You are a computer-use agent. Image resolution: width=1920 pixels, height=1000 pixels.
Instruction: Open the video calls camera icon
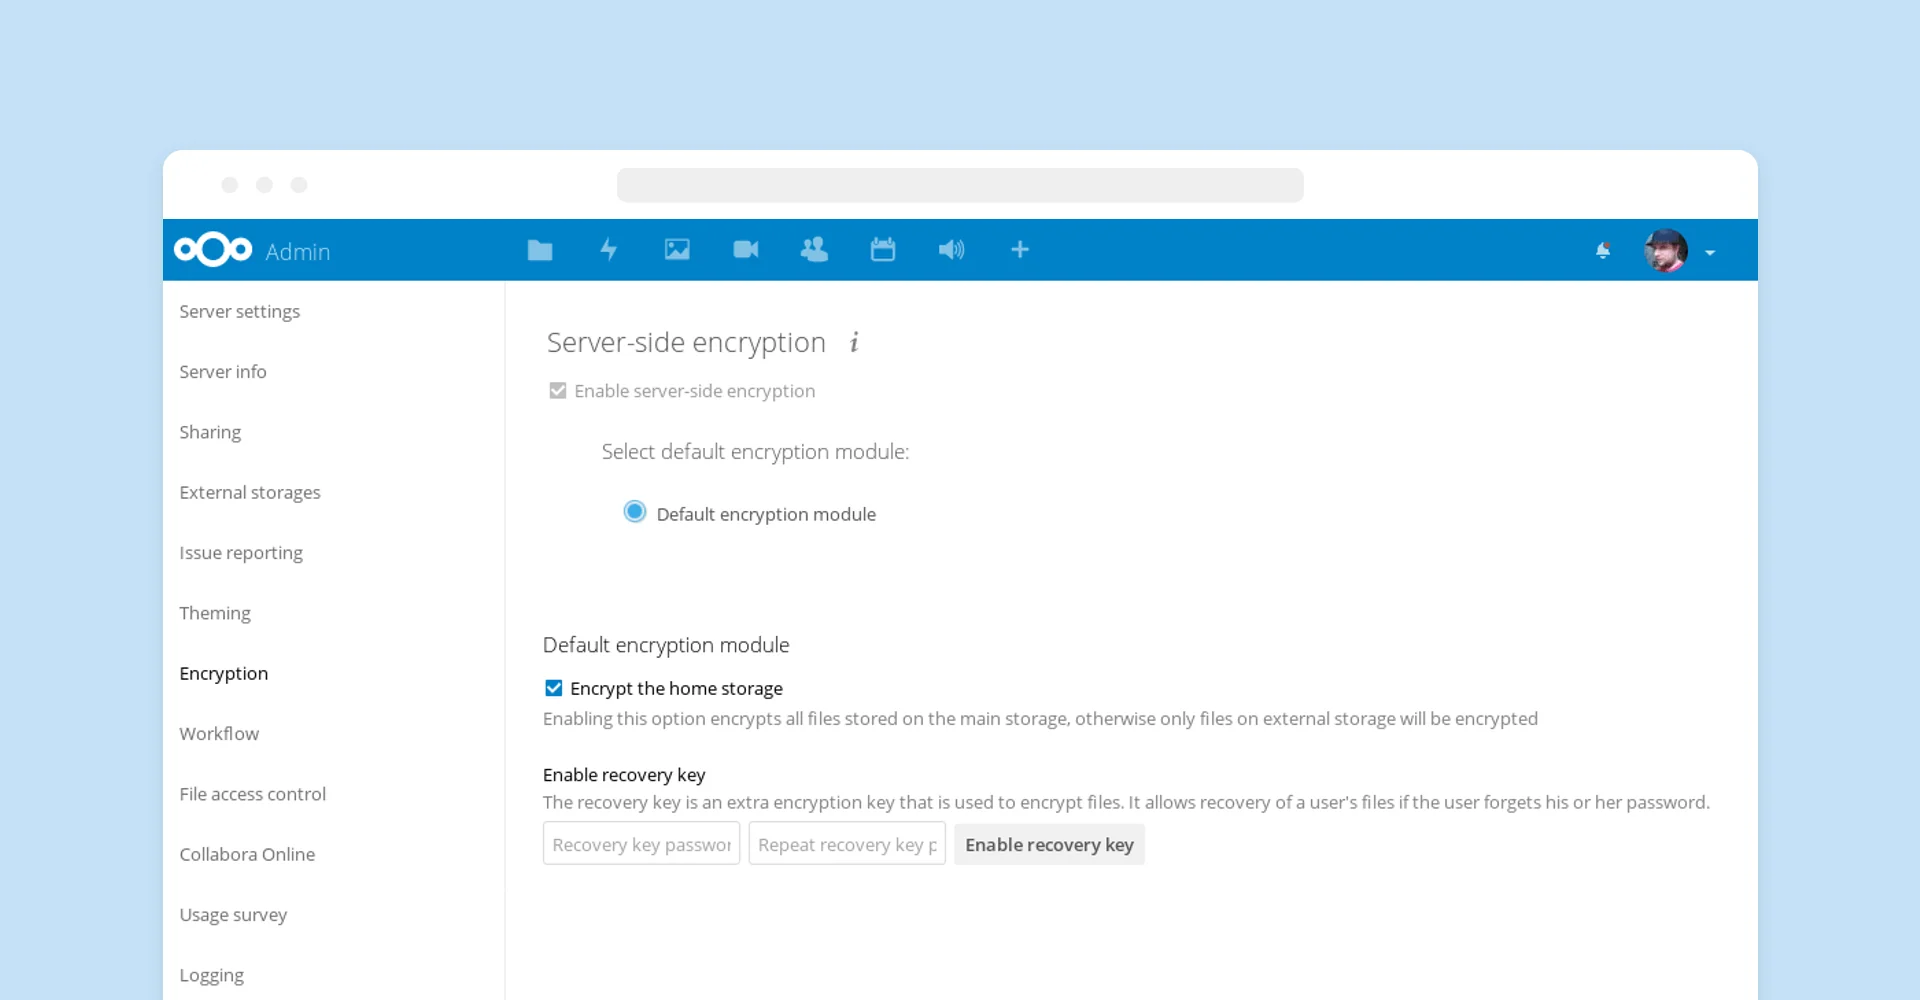tap(746, 250)
